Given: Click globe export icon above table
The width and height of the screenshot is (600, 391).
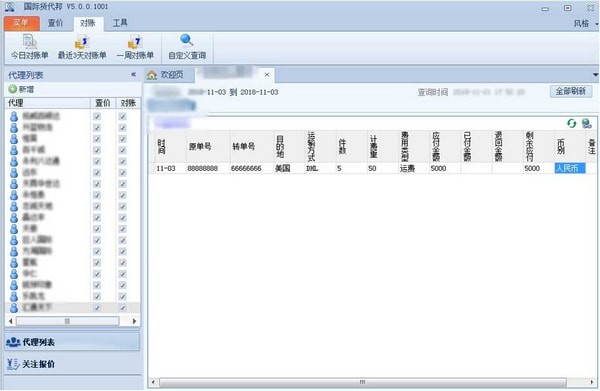Looking at the screenshot, I should coord(586,123).
